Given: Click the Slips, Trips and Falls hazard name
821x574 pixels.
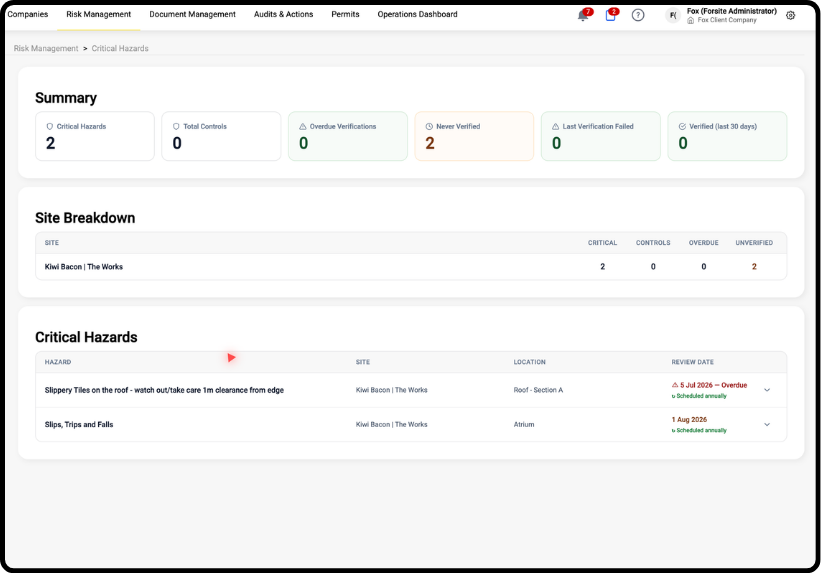Looking at the screenshot, I should tap(79, 424).
